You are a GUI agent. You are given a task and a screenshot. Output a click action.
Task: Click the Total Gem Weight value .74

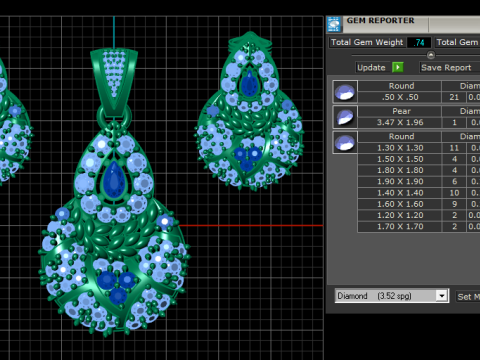tap(419, 42)
